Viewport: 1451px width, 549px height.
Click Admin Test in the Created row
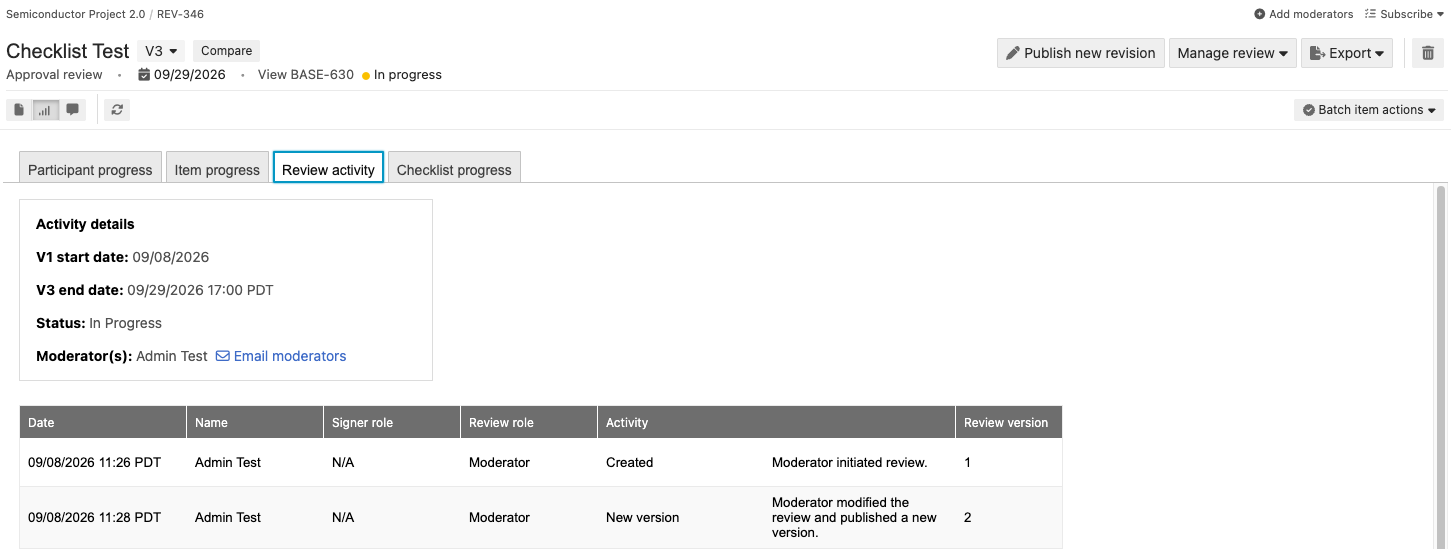coord(228,462)
